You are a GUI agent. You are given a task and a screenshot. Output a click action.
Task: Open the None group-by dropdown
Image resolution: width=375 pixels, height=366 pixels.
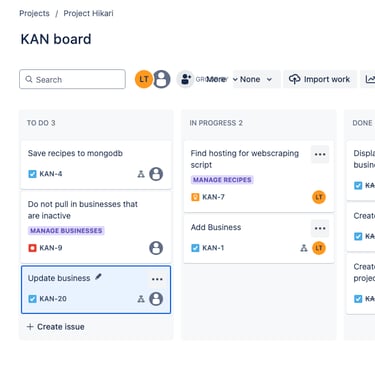click(x=256, y=79)
